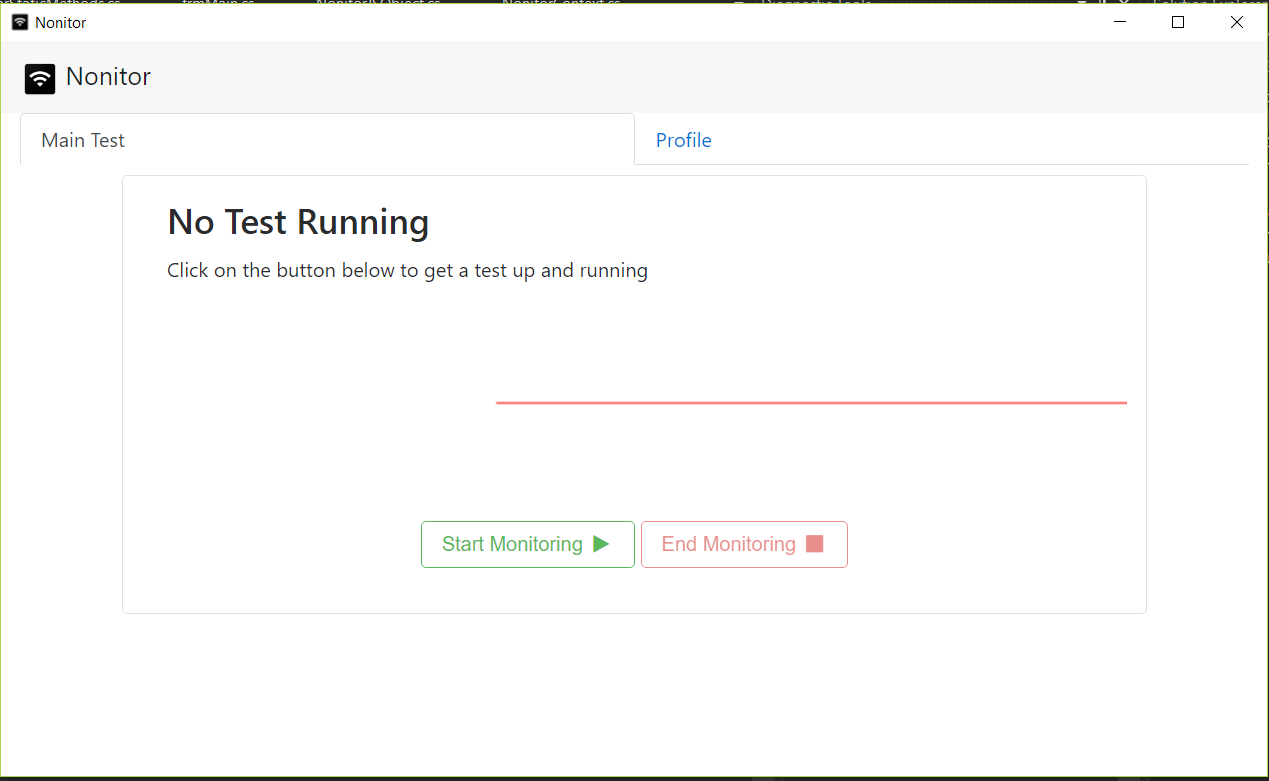The width and height of the screenshot is (1269, 781).
Task: Maximize the Nonitor window
Action: coord(1178,22)
